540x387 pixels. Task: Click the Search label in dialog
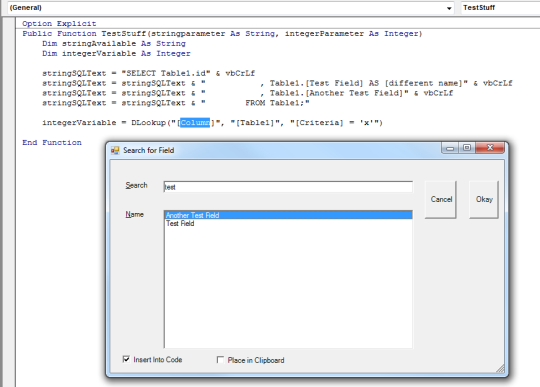pyautogui.click(x=136, y=185)
